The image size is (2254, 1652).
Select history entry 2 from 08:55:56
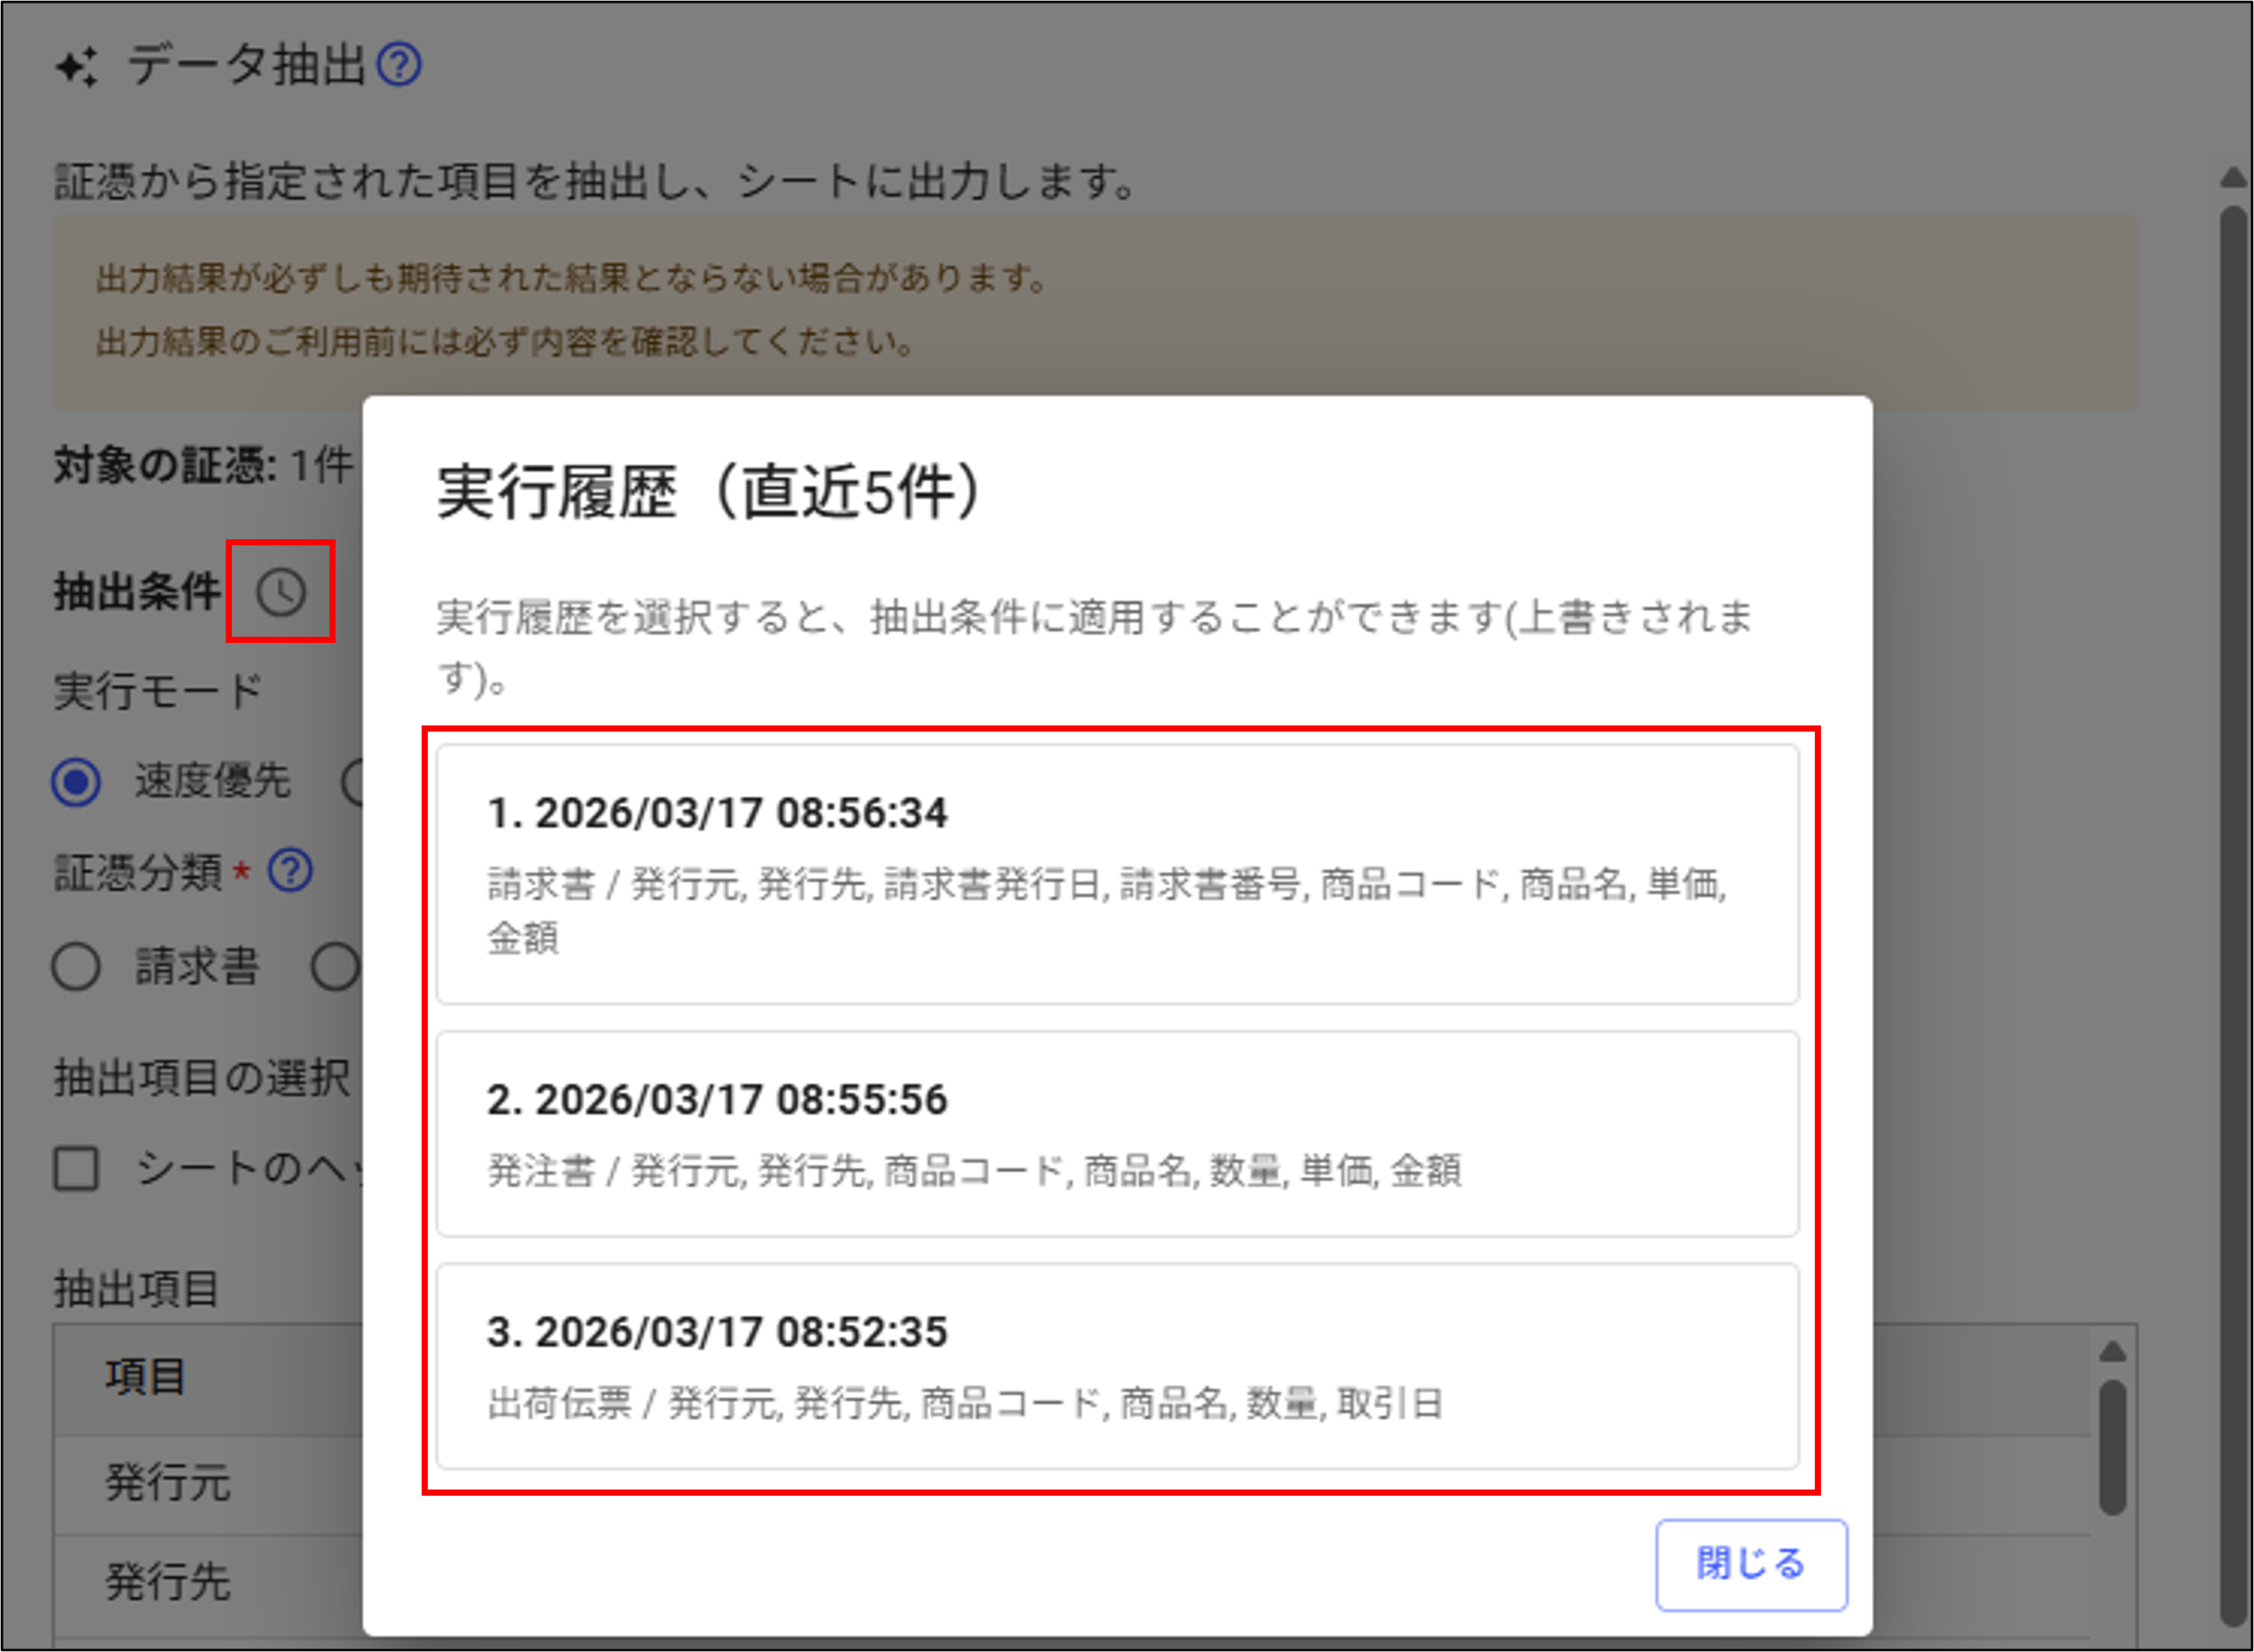click(1117, 1133)
